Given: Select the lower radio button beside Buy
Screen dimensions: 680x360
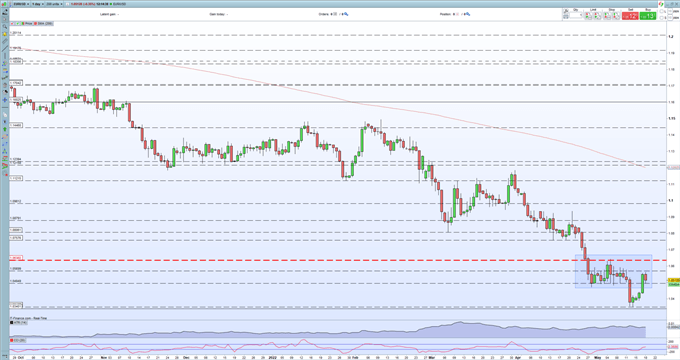Looking at the screenshot, I should coord(661,18).
